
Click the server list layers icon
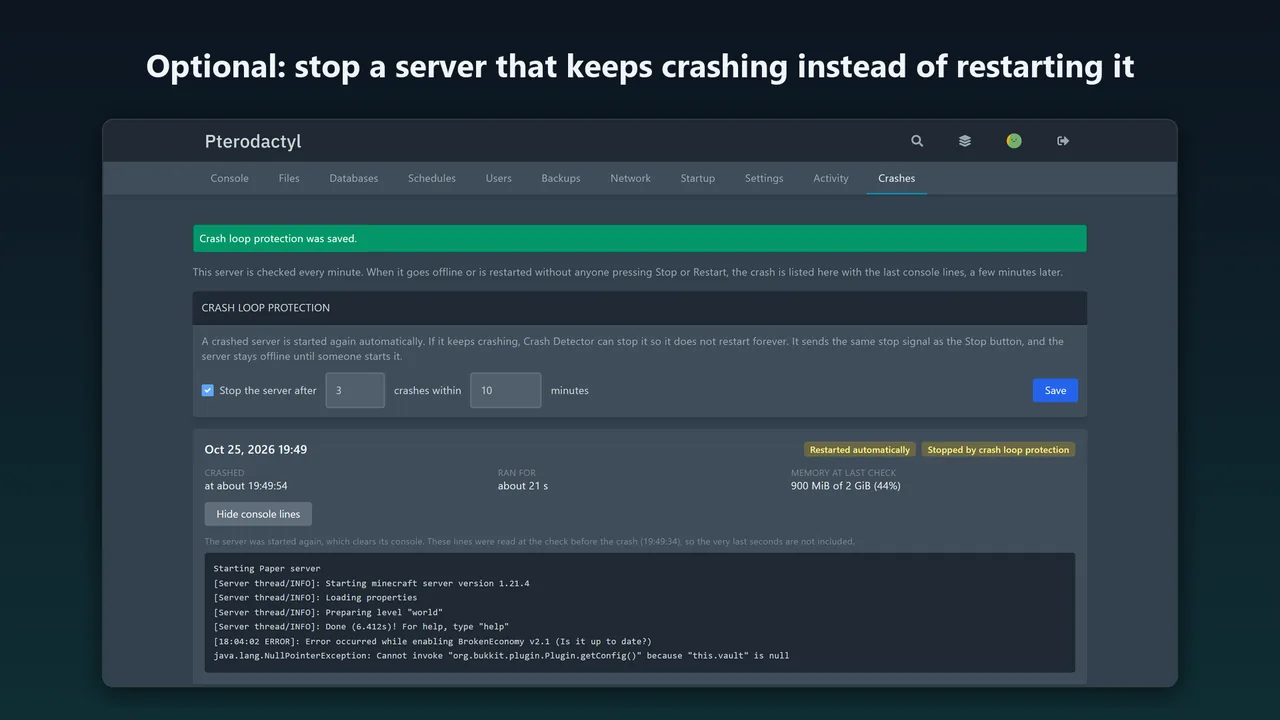pyautogui.click(x=965, y=141)
